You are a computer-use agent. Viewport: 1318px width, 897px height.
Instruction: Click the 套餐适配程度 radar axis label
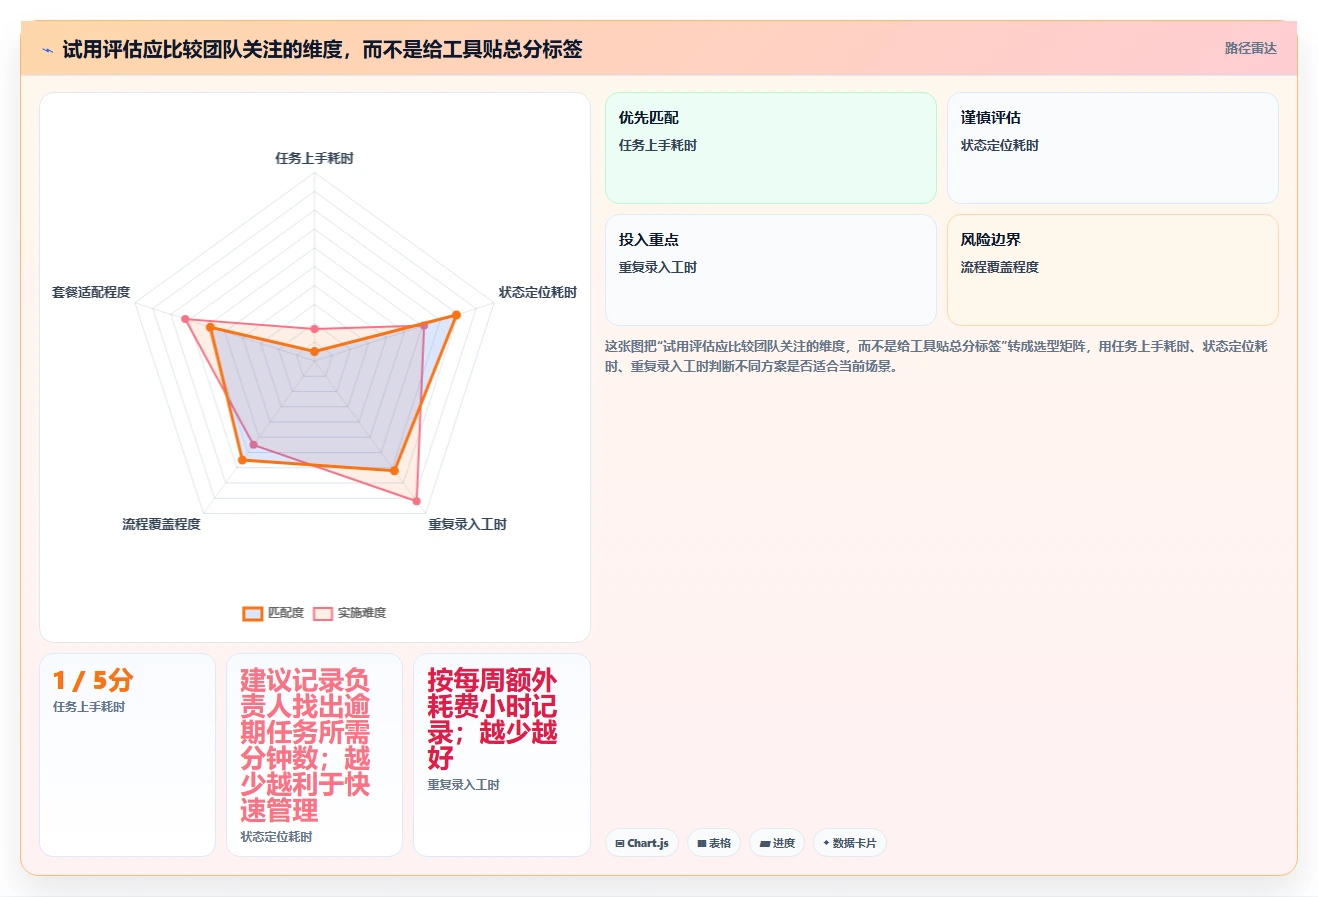click(91, 292)
